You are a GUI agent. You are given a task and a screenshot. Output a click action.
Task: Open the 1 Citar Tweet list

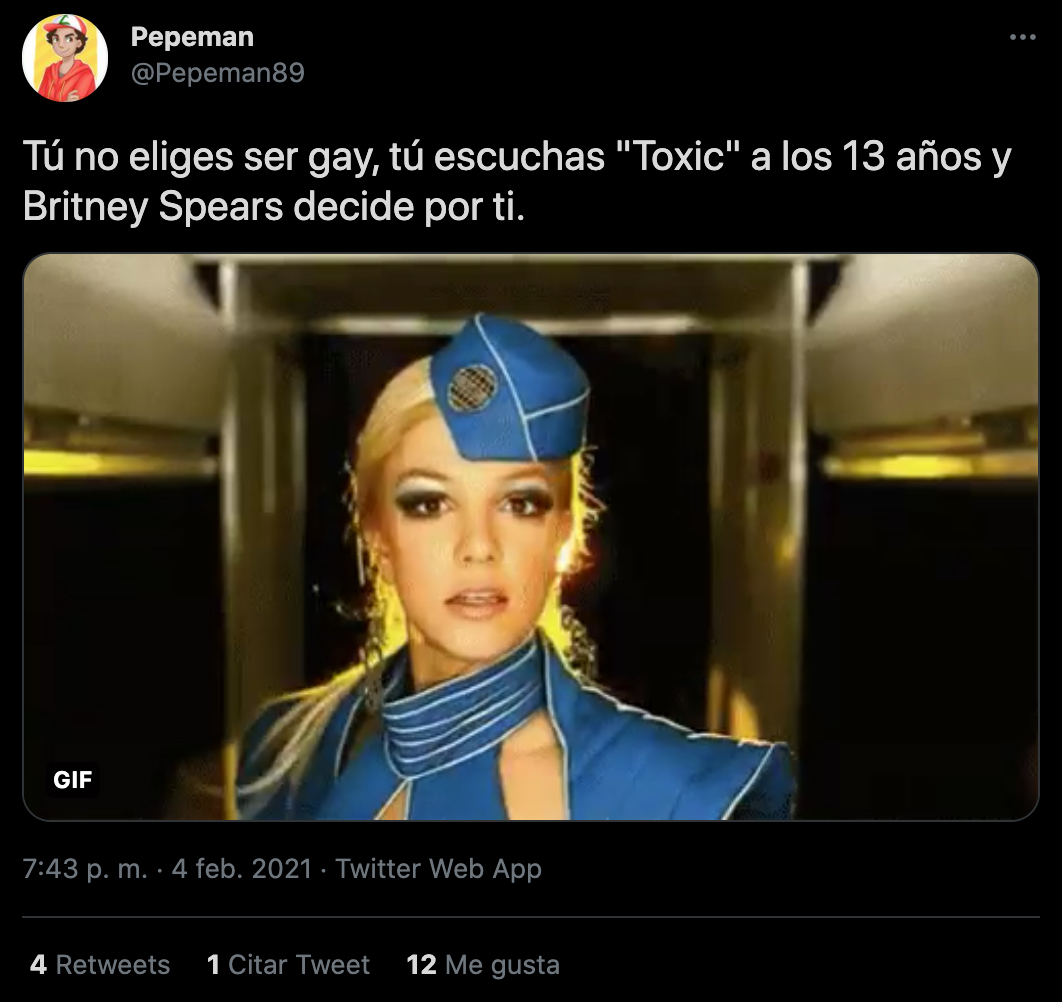tap(290, 964)
